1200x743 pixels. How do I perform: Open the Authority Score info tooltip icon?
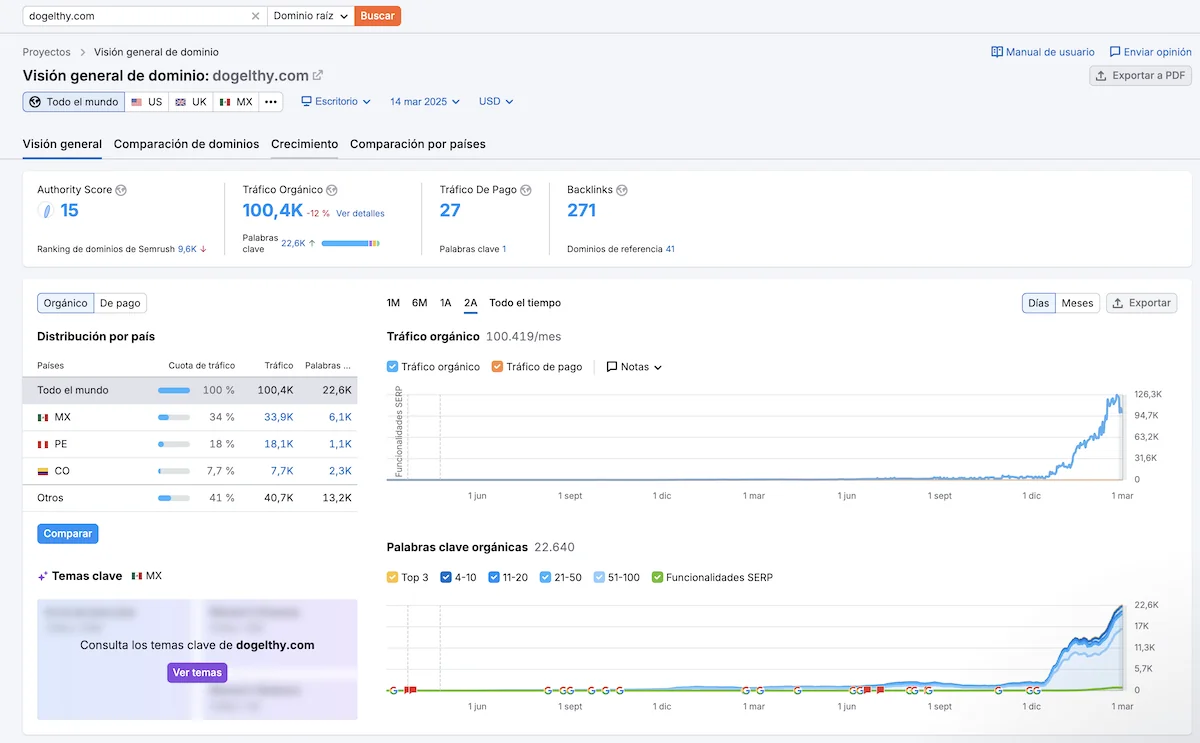tap(120, 190)
